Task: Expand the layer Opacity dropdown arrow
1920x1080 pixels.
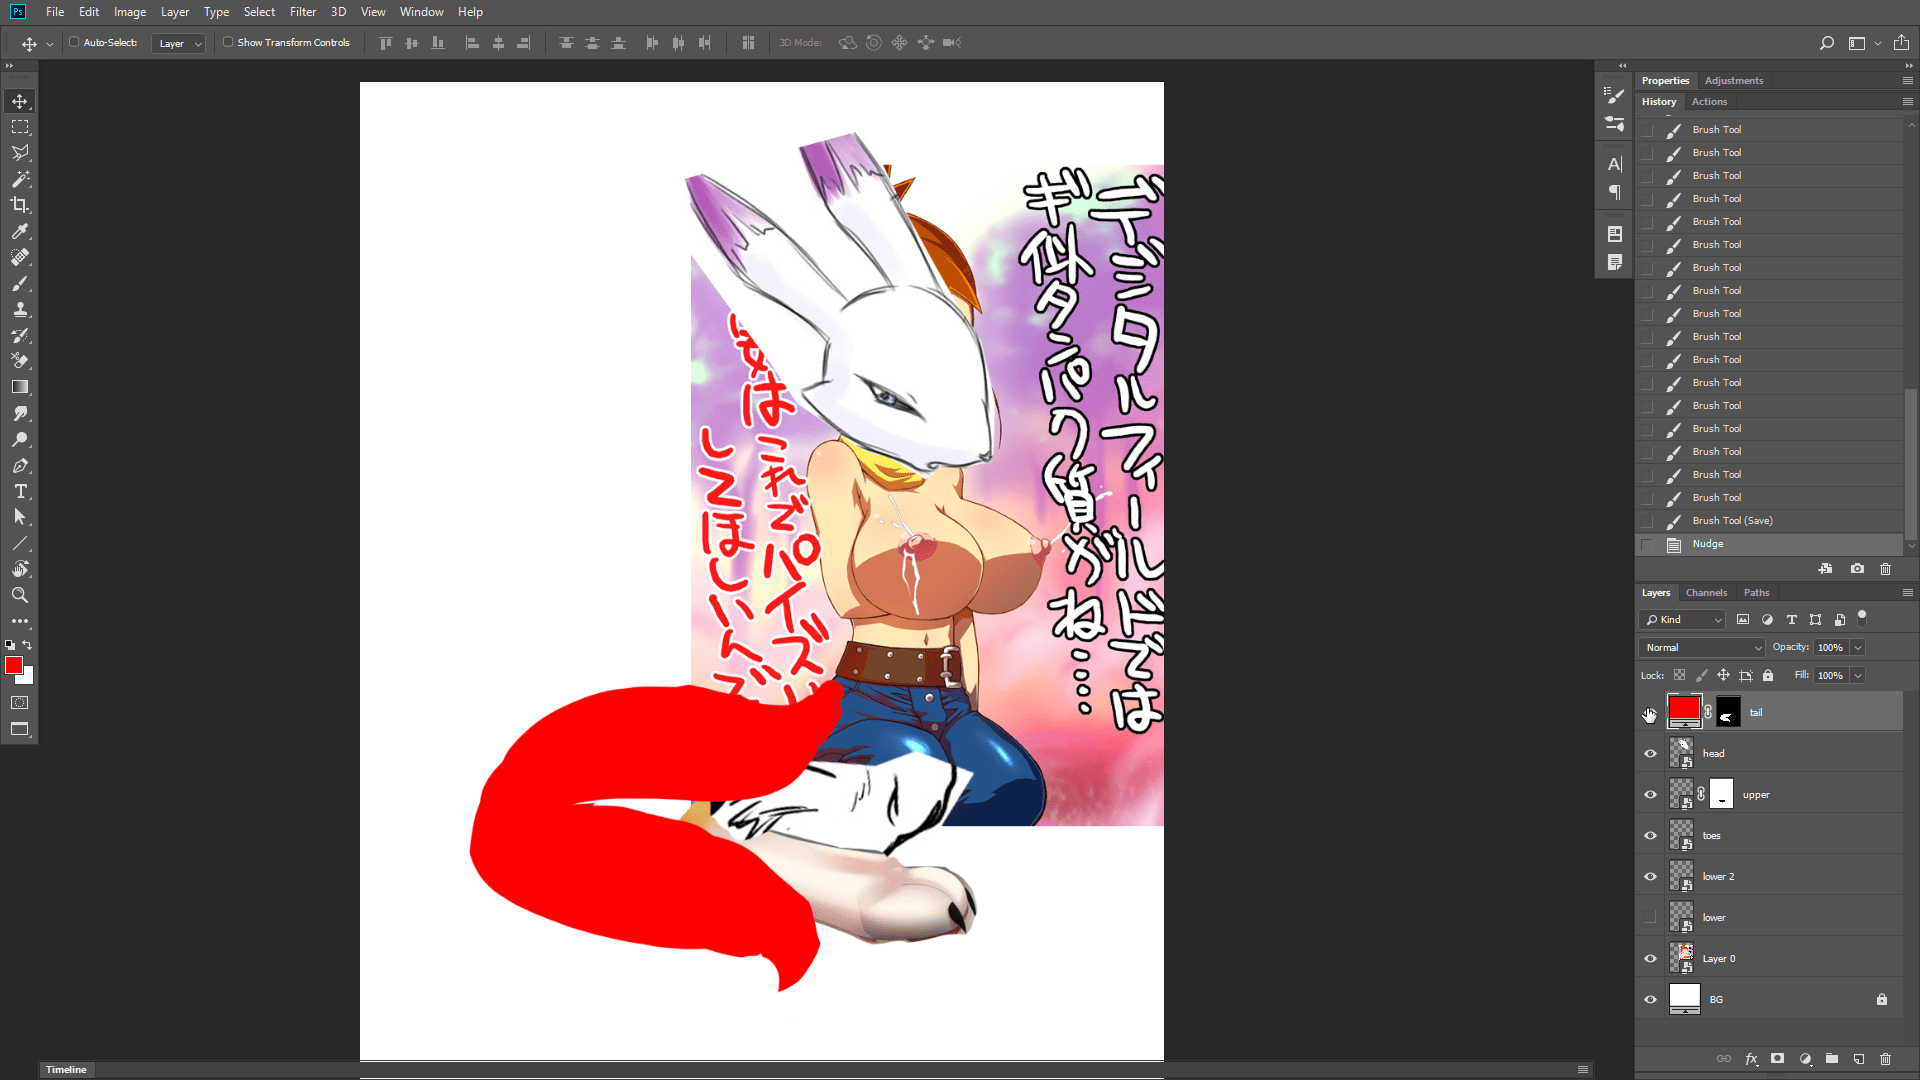Action: click(x=1858, y=648)
